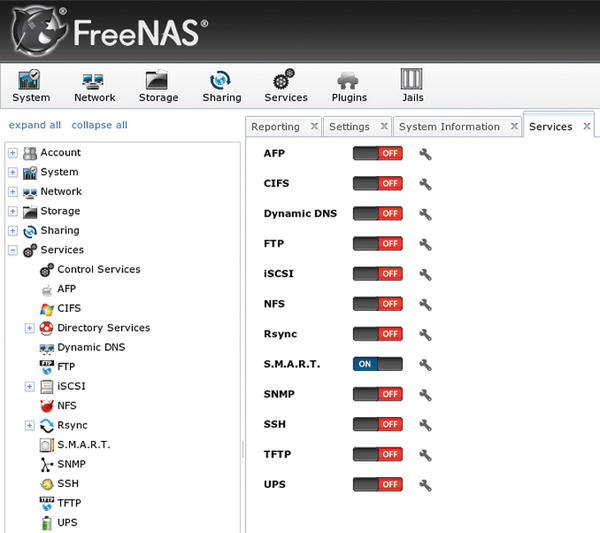Configure Dynamic DNS via its wrench icon

(425, 214)
